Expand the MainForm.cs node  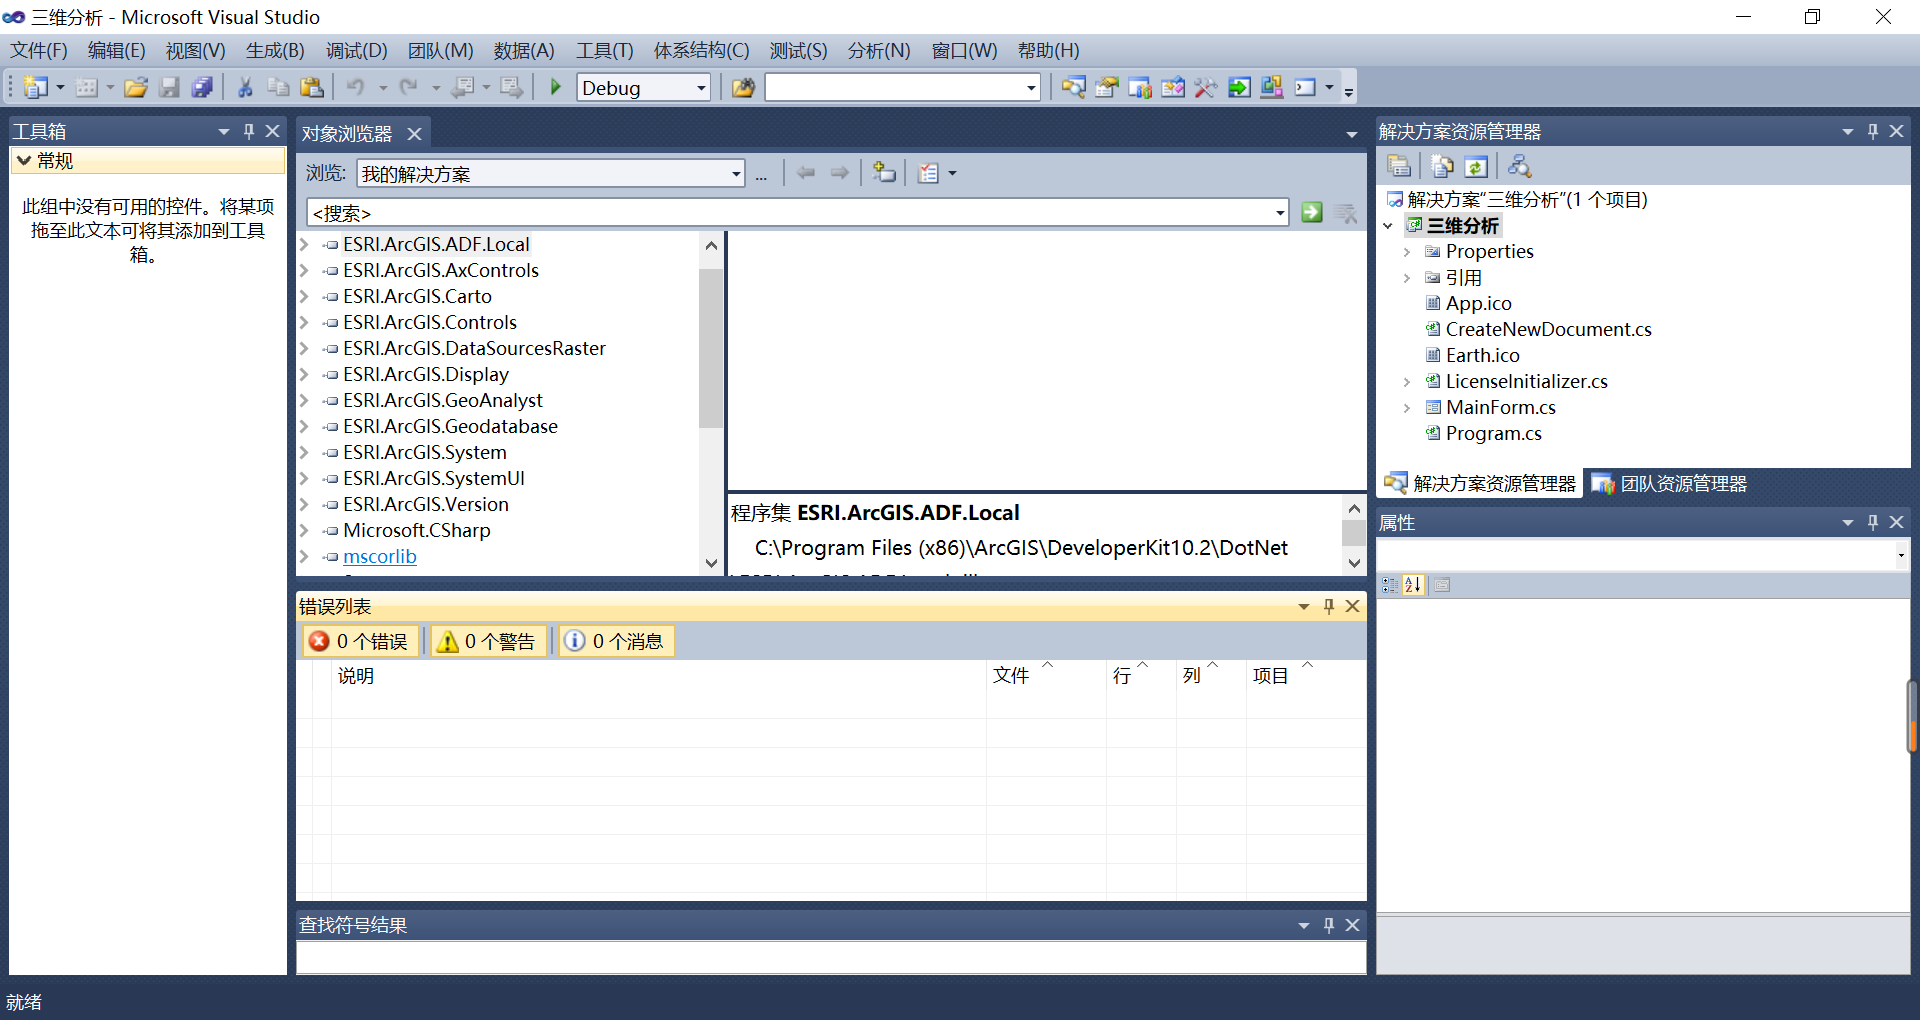click(1407, 408)
